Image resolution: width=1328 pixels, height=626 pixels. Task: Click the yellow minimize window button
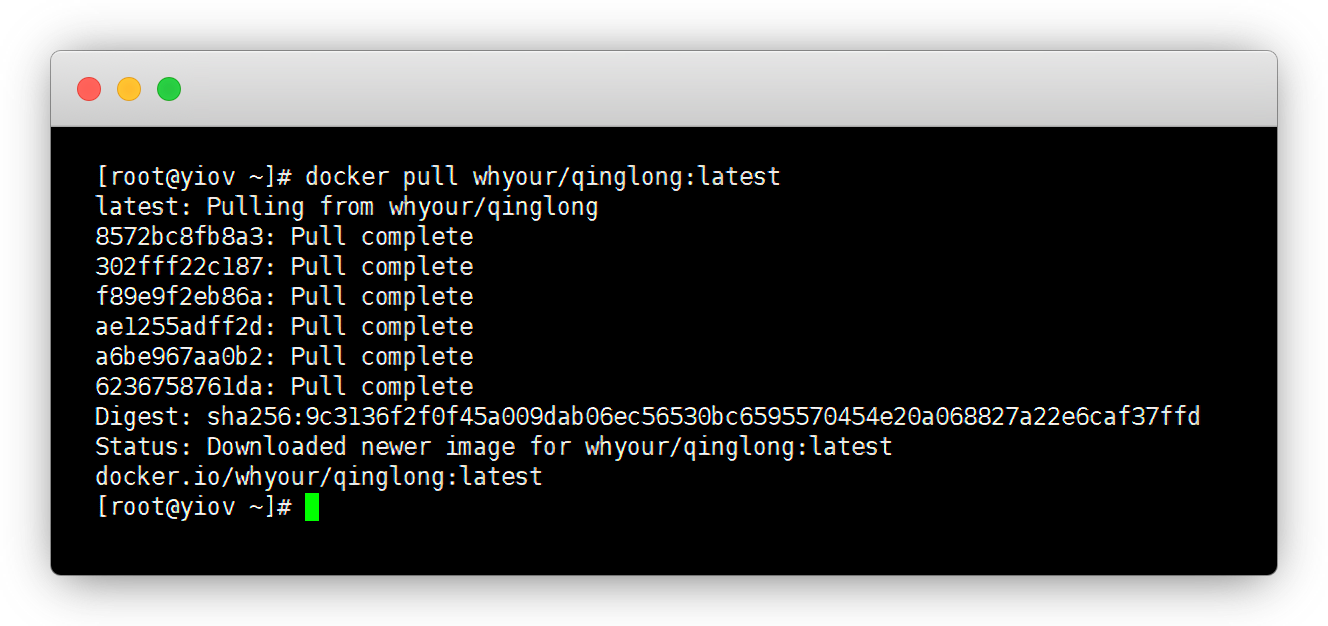[x=129, y=89]
